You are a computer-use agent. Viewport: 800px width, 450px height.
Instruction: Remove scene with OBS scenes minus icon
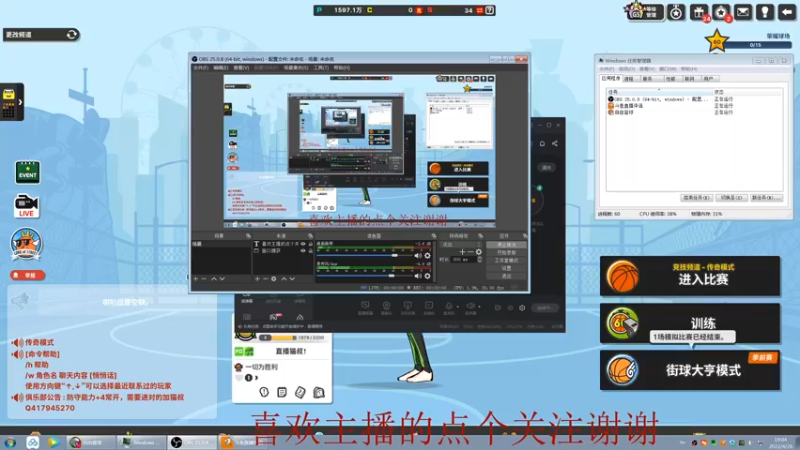click(204, 279)
